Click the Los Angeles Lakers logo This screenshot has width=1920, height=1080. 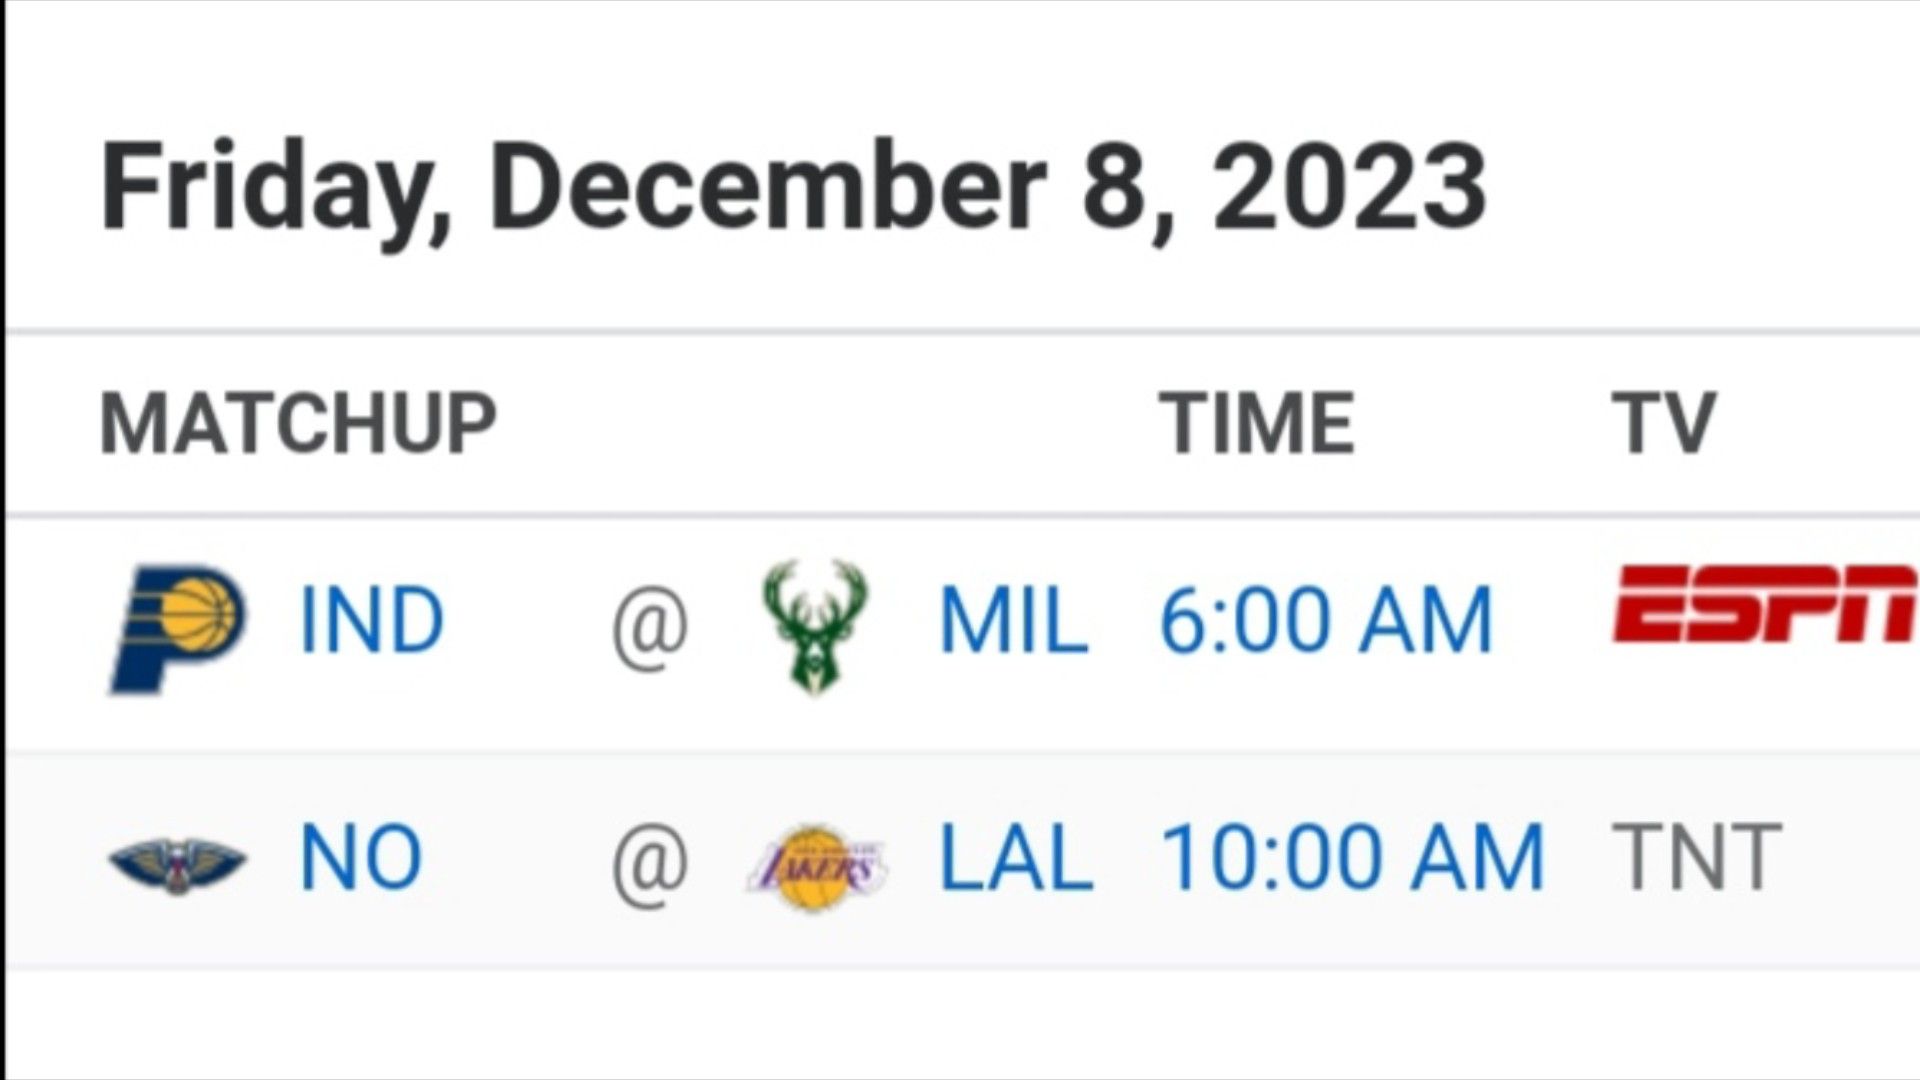(815, 864)
